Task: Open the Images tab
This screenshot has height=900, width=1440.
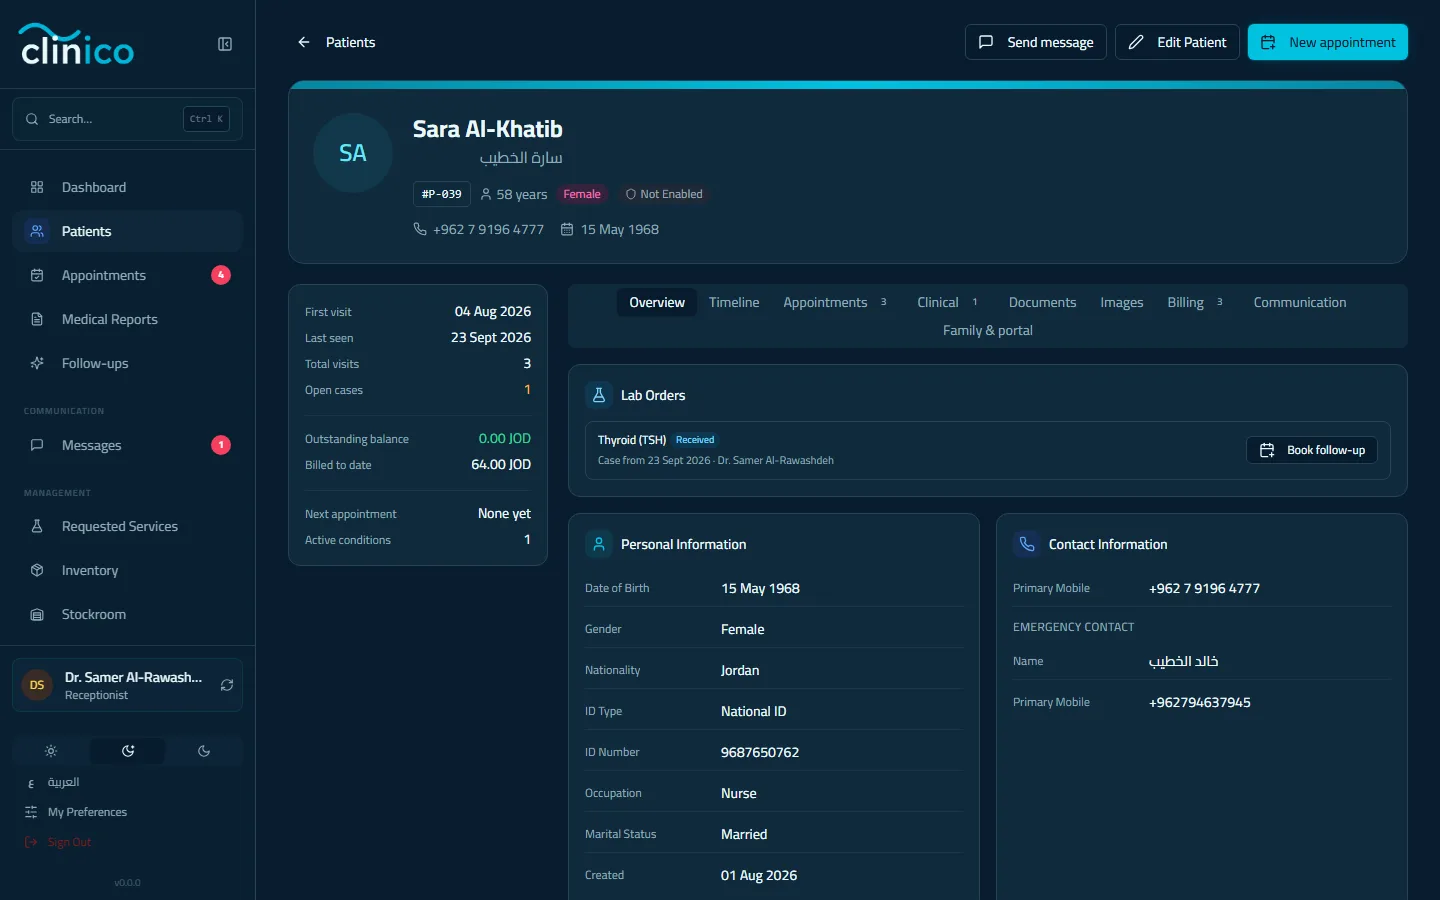Action: [1121, 302]
